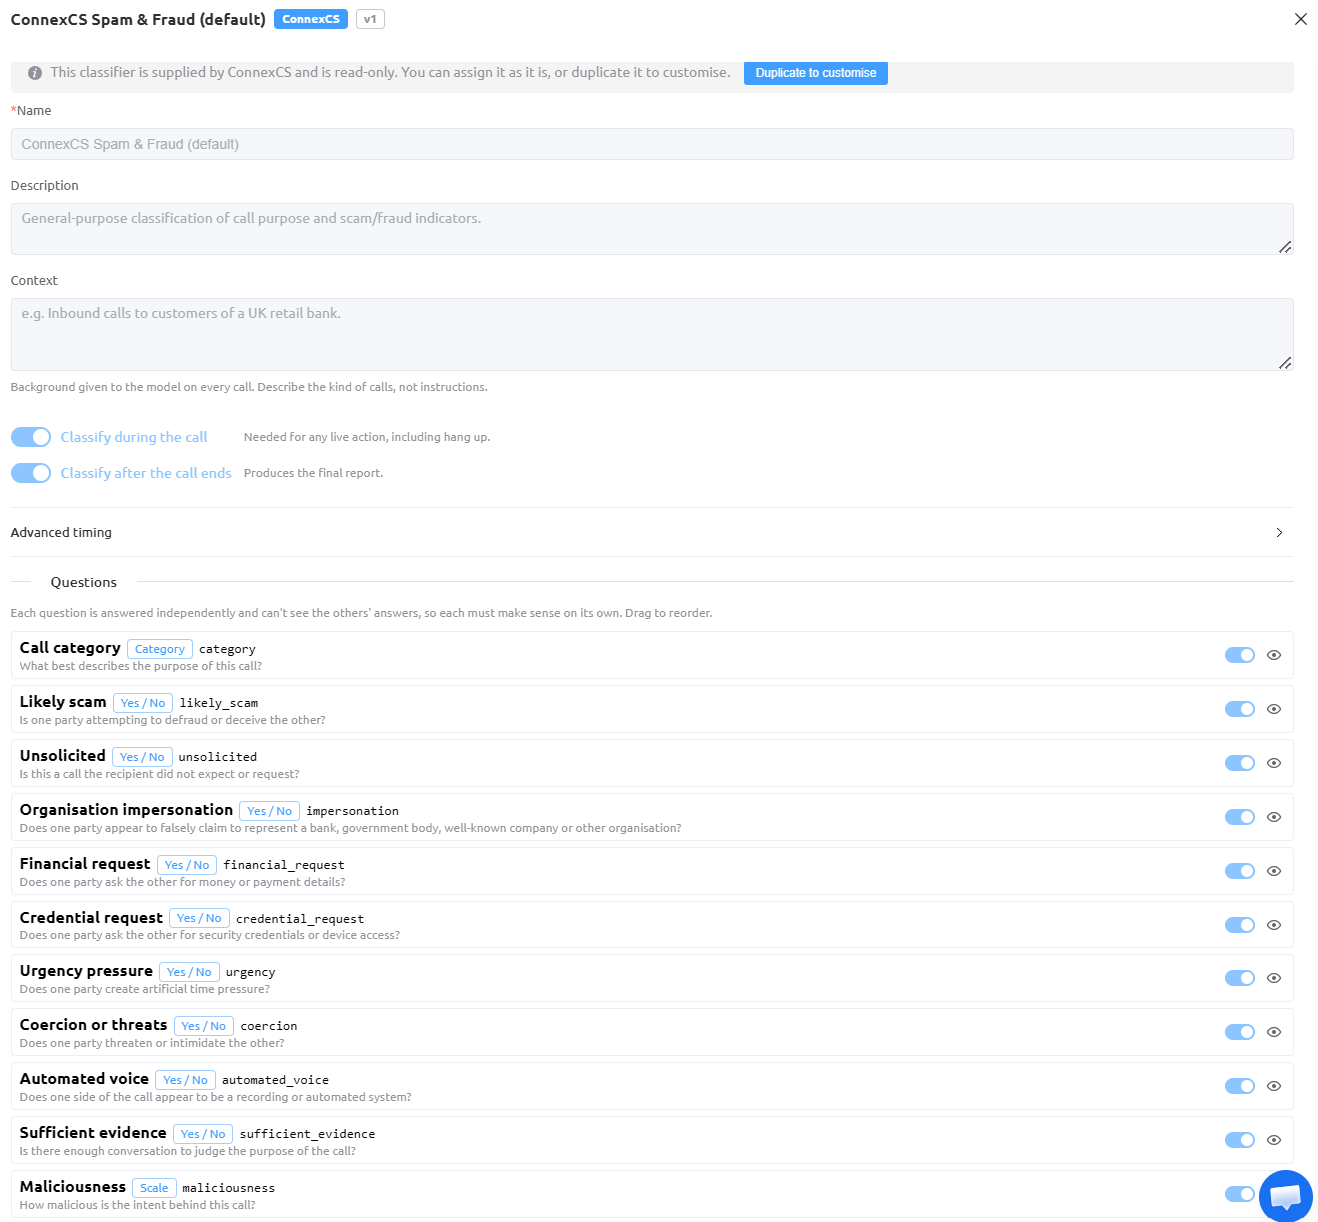Click the Yes / No tag on Financial request
The height and width of the screenshot is (1222, 1318).
click(187, 865)
